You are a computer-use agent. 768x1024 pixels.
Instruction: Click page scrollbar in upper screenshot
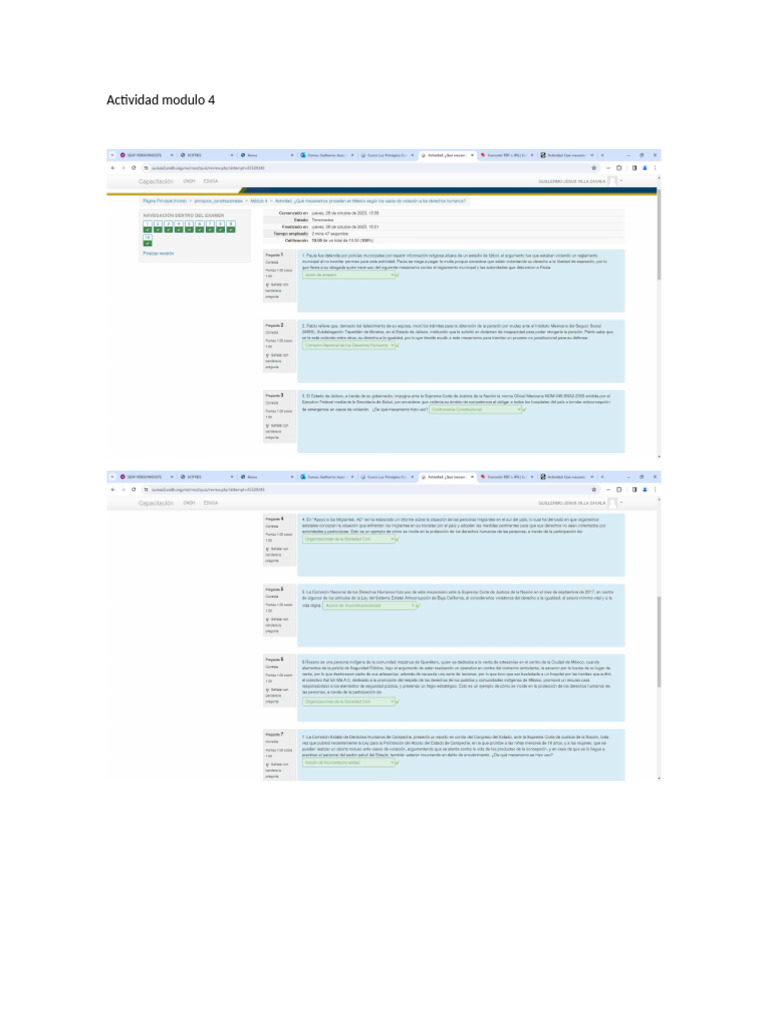[x=658, y=236]
